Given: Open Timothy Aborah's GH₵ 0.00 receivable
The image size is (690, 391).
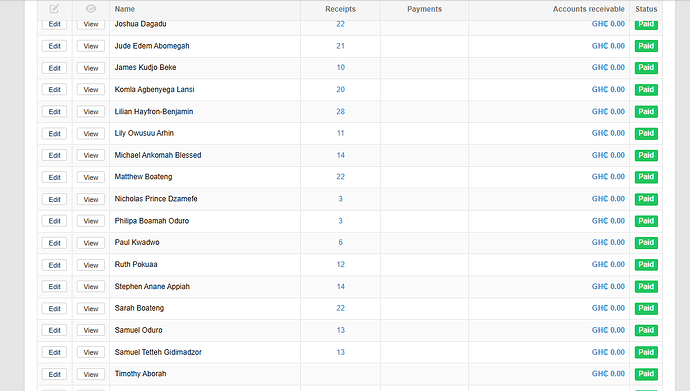Looking at the screenshot, I should tap(608, 373).
